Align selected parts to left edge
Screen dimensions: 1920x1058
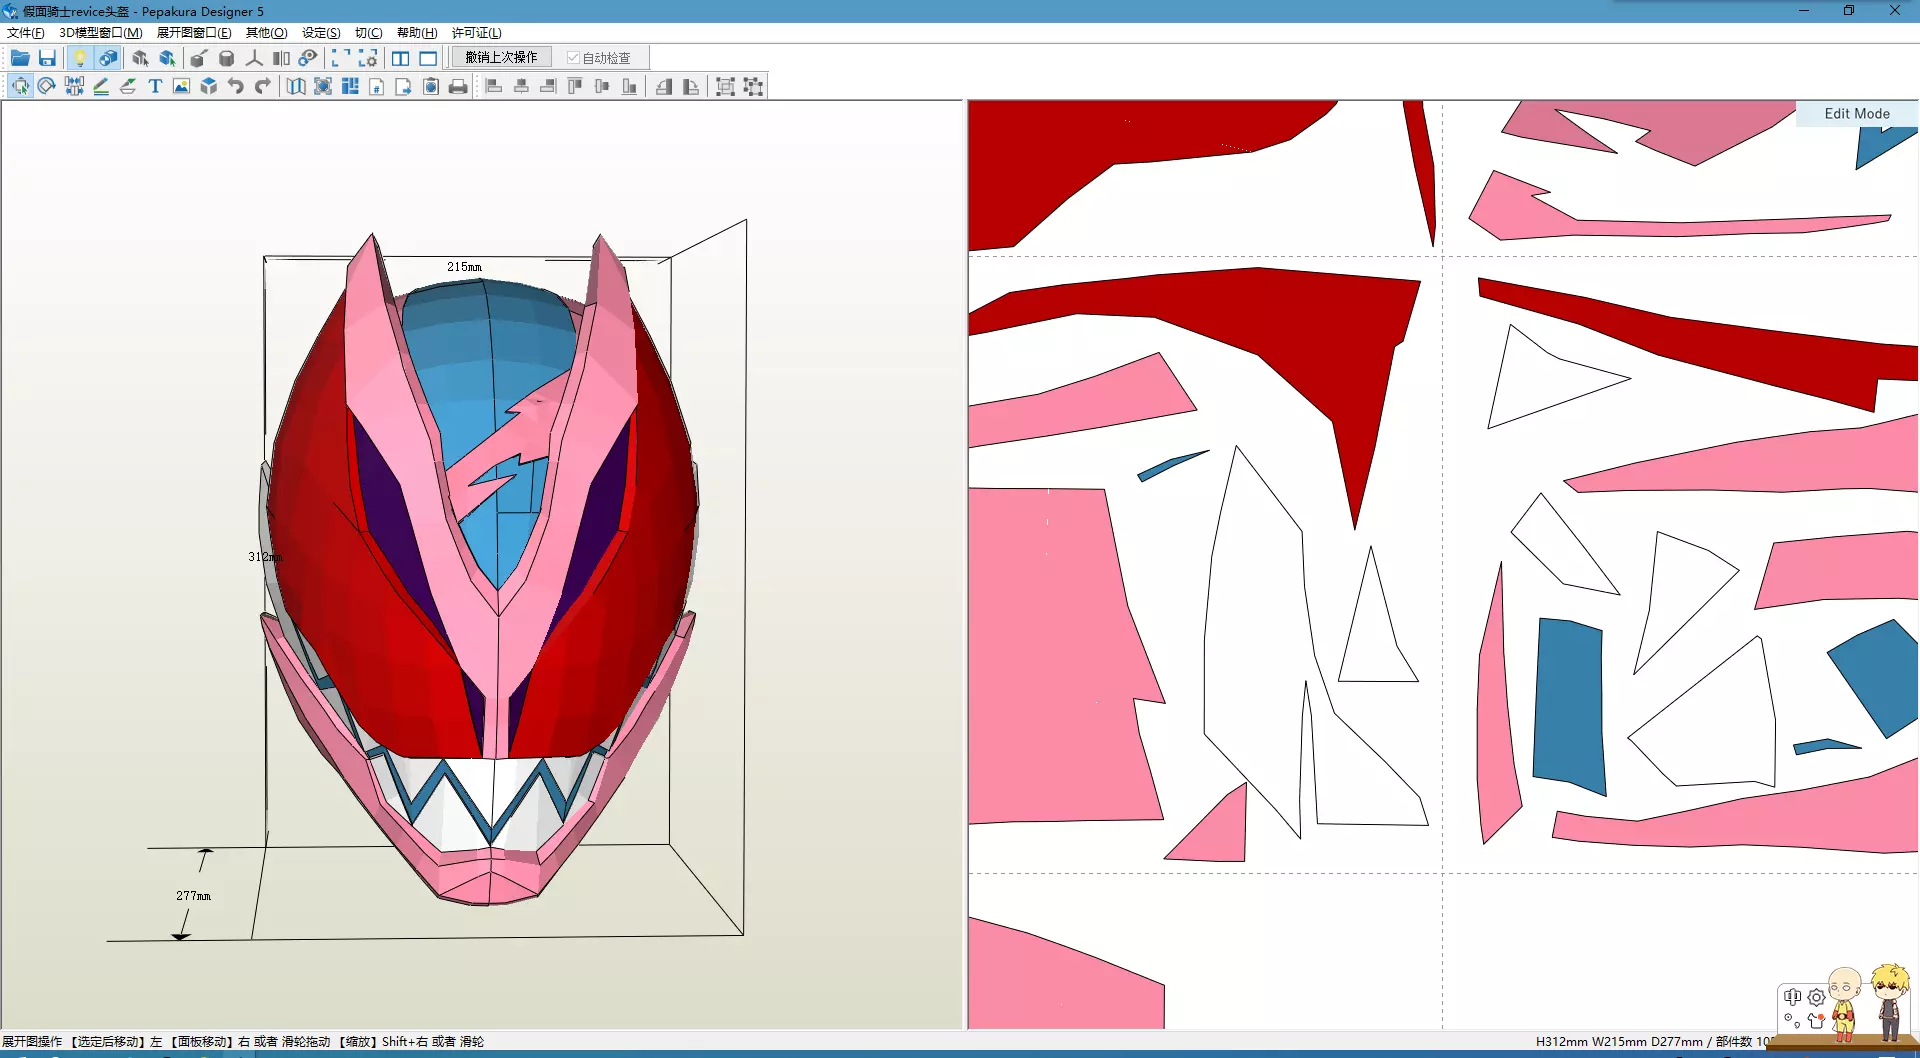point(494,86)
